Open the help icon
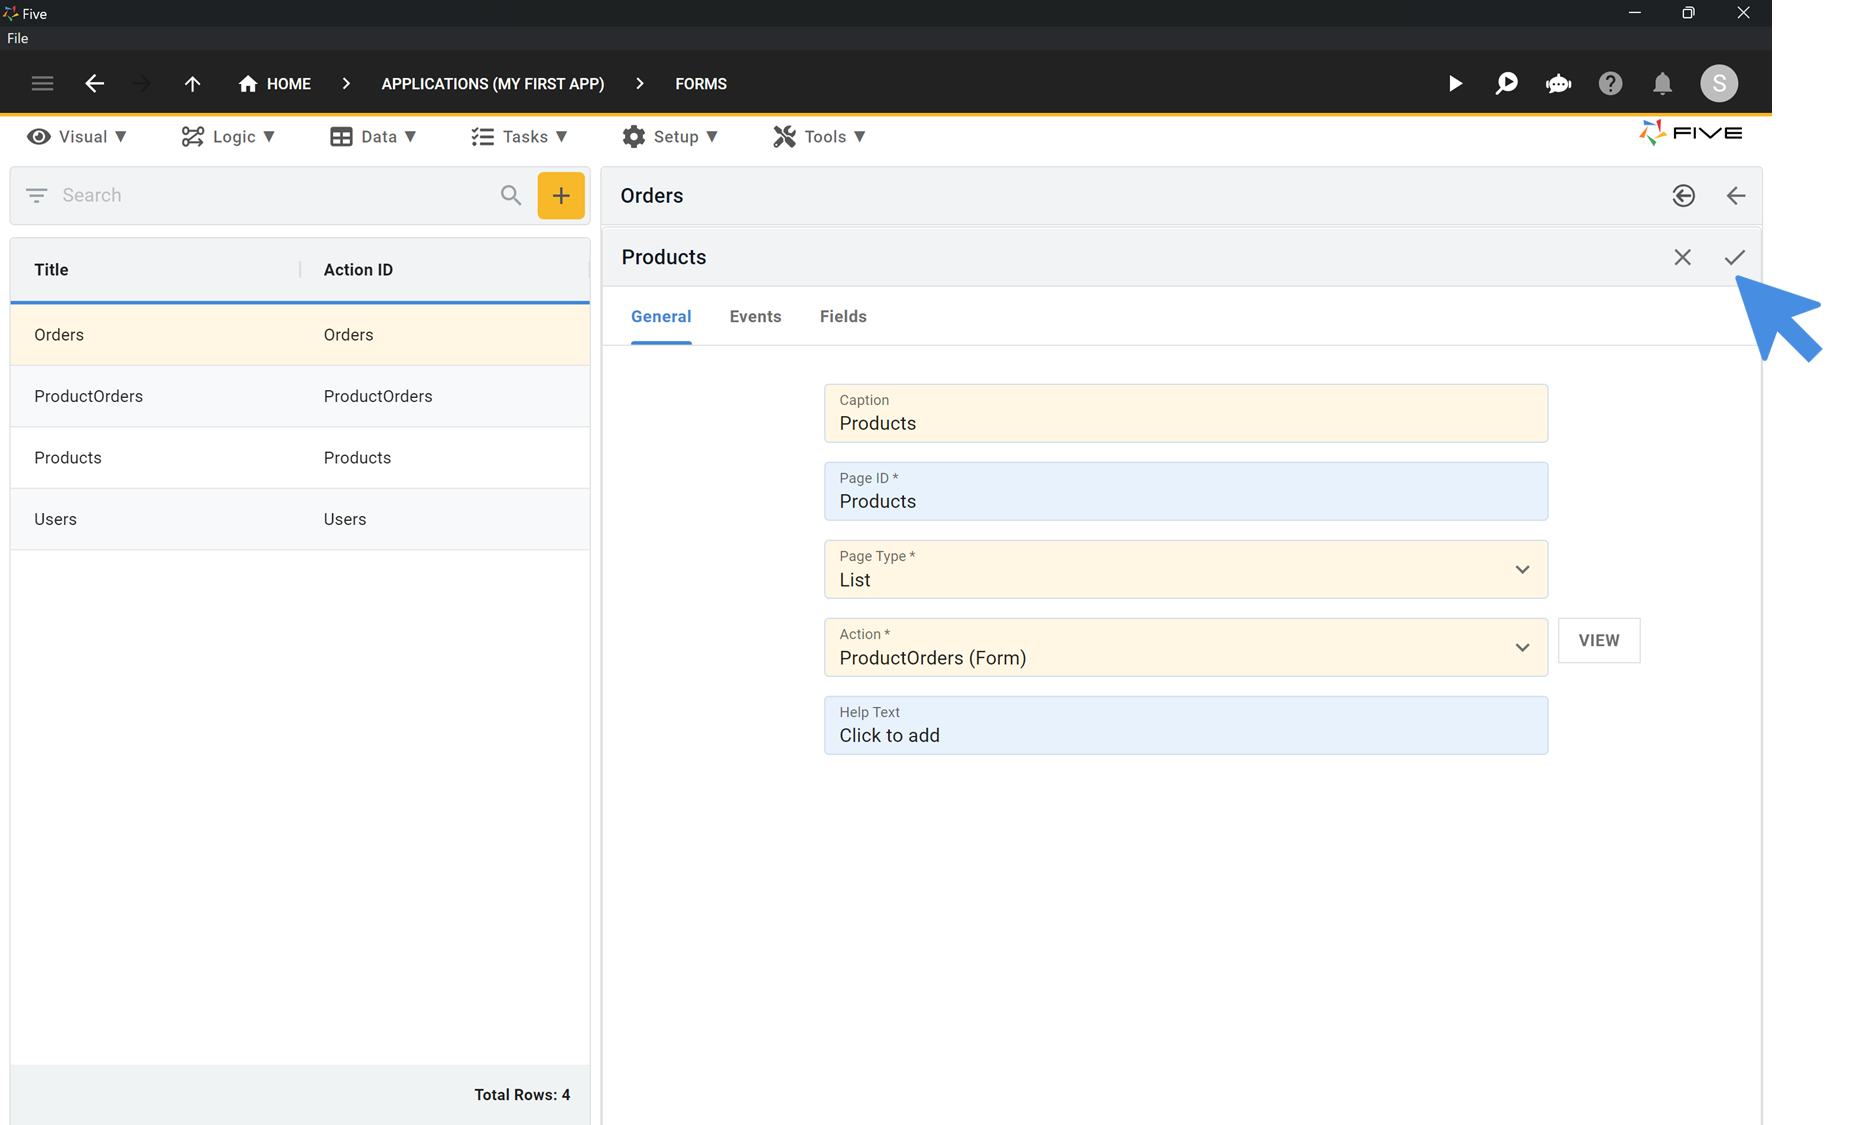Viewport: 1854px width, 1125px height. (x=1610, y=83)
